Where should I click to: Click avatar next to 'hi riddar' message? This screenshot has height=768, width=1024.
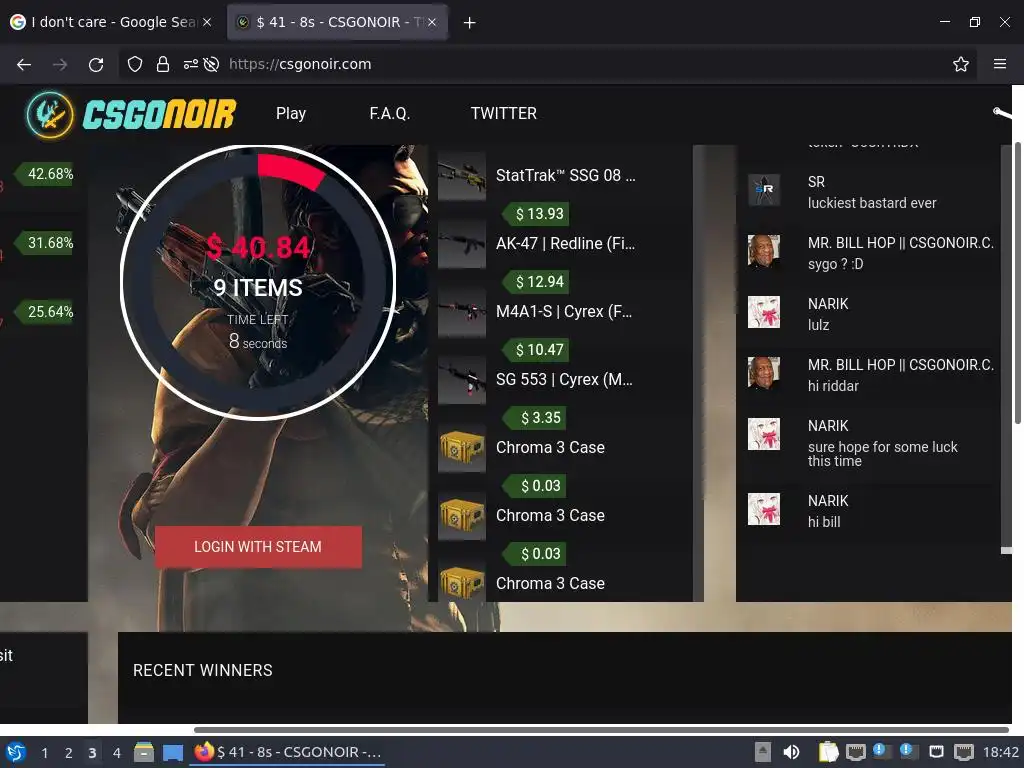coord(763,373)
